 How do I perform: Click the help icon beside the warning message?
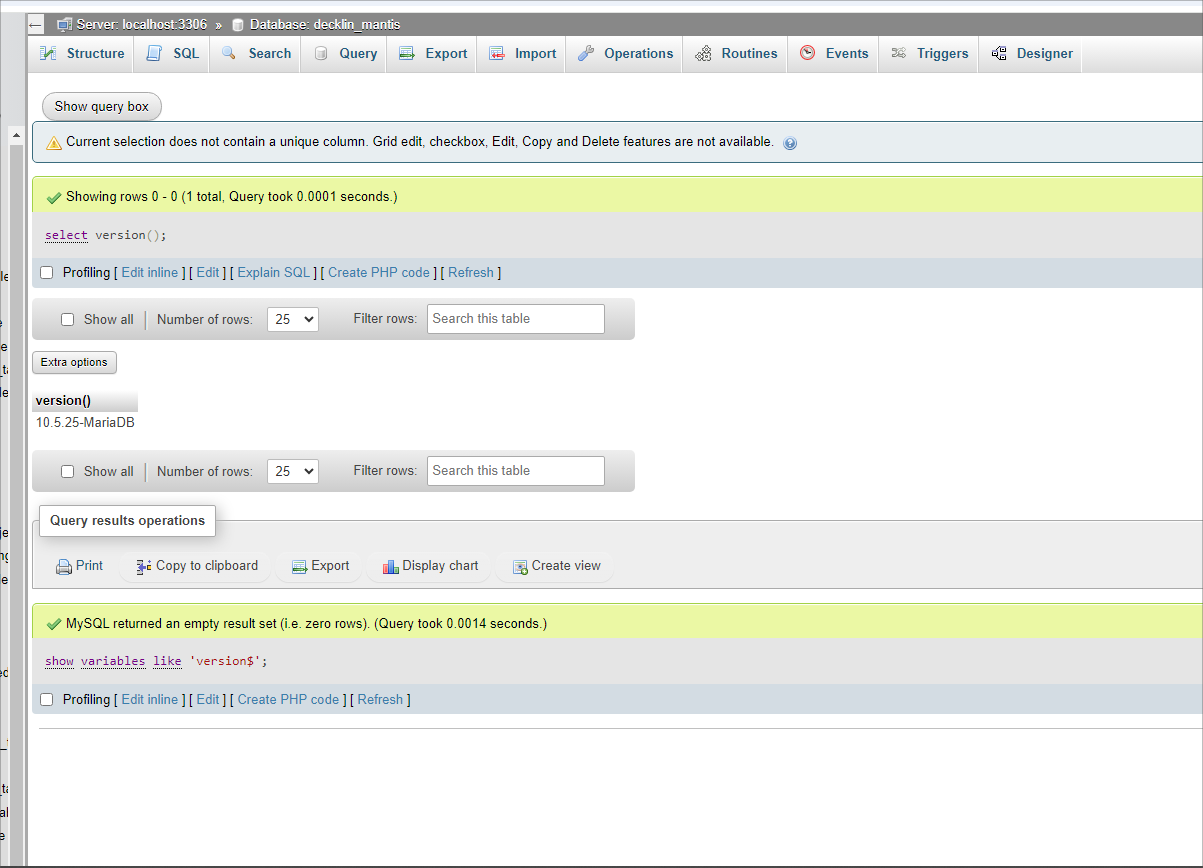[x=790, y=143]
